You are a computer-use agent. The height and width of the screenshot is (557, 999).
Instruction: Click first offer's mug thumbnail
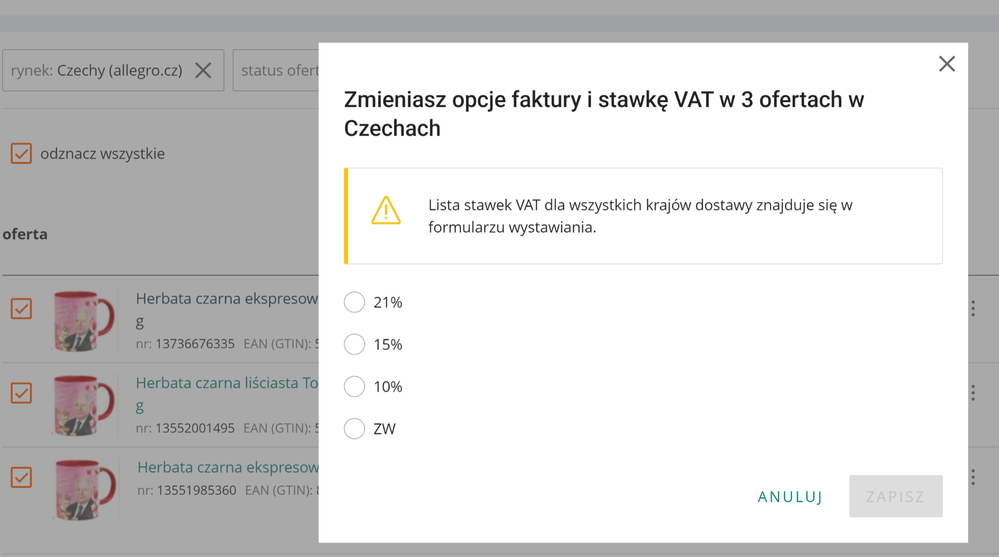click(84, 320)
